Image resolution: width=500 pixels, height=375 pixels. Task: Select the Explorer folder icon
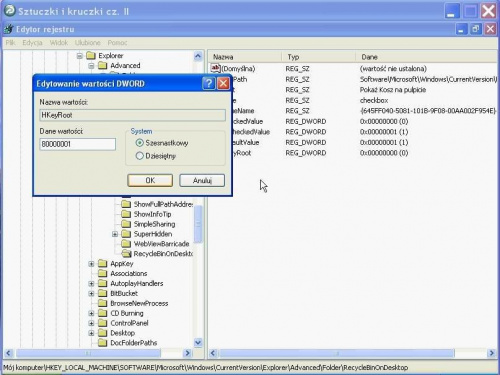91,55
